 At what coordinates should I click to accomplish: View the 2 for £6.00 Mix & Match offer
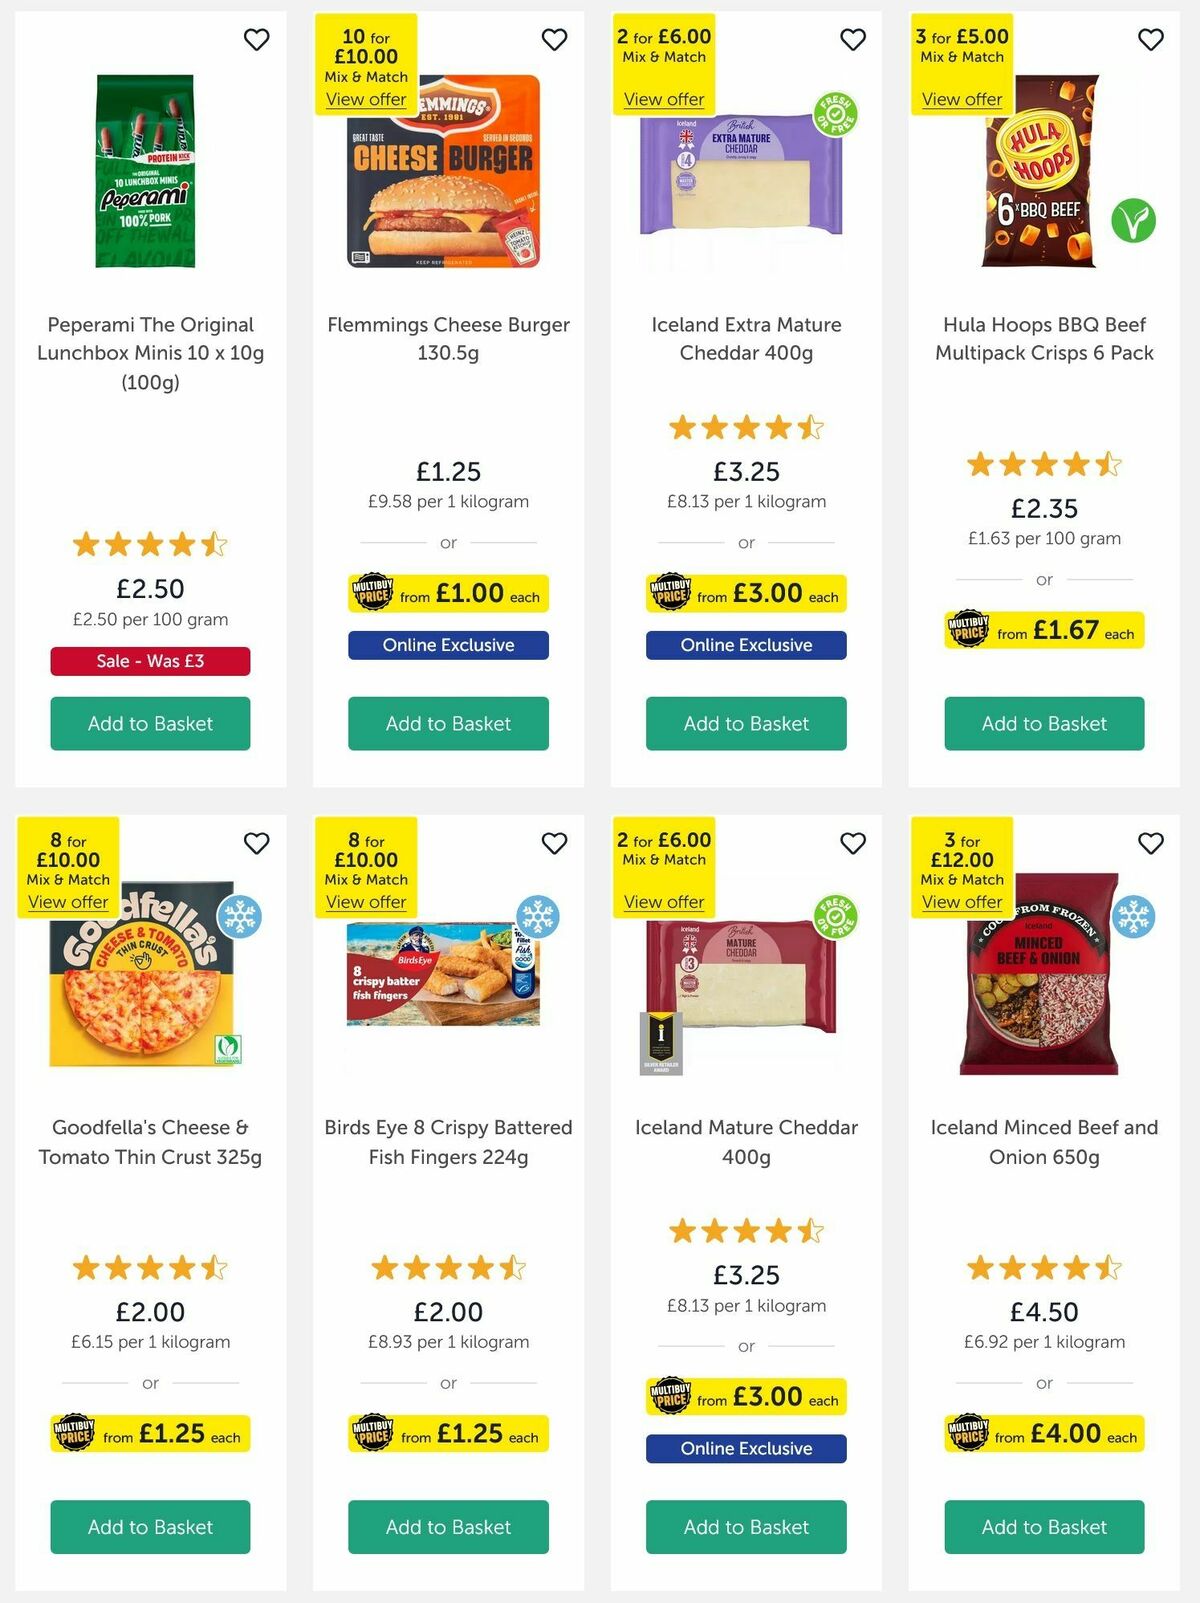click(x=664, y=99)
